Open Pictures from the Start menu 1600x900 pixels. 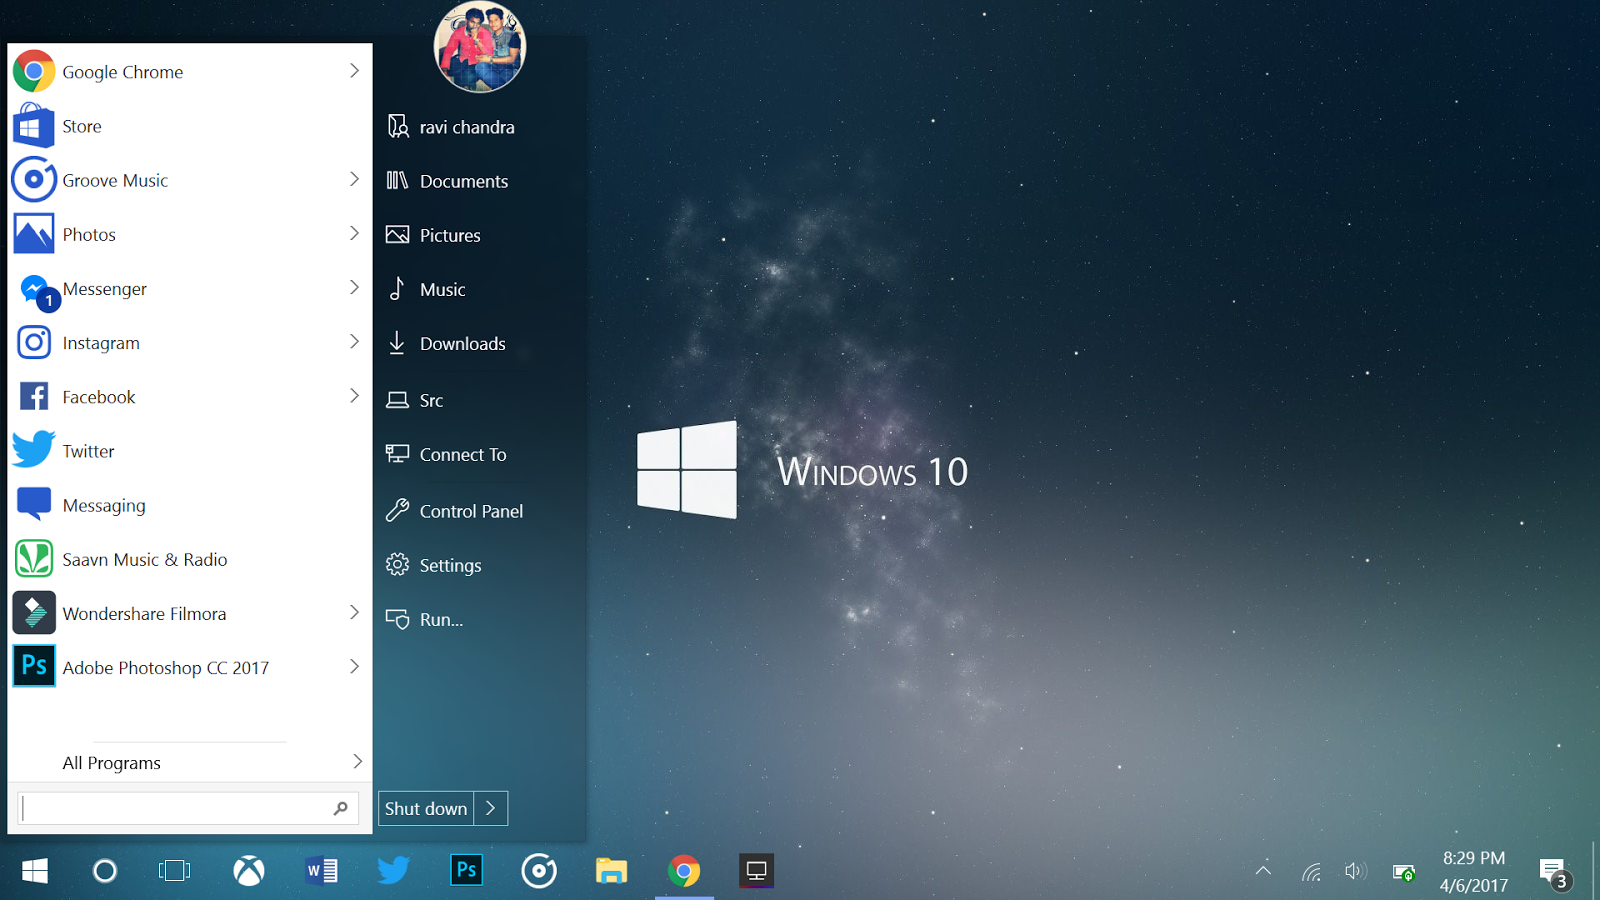click(435, 235)
